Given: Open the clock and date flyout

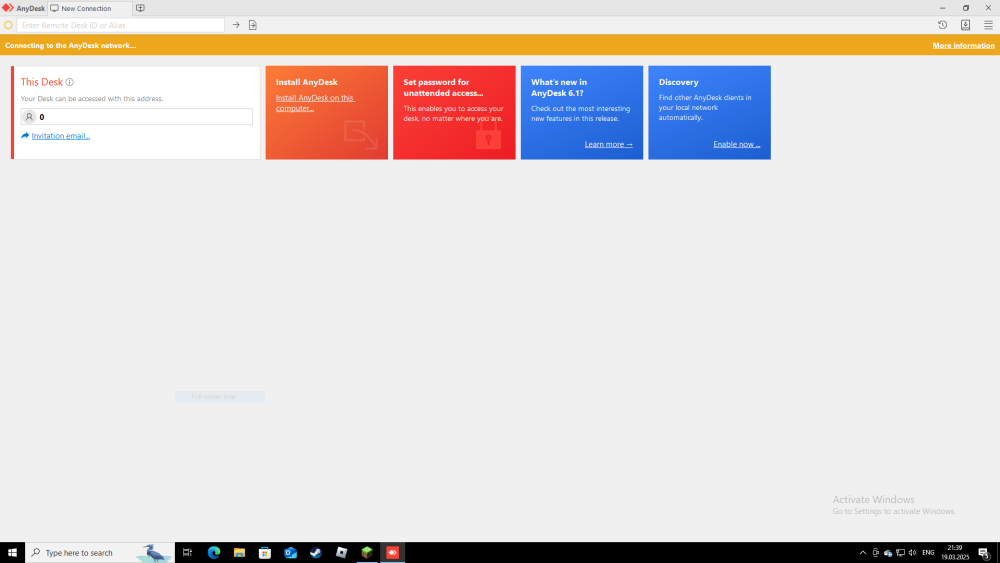Looking at the screenshot, I should [955, 553].
